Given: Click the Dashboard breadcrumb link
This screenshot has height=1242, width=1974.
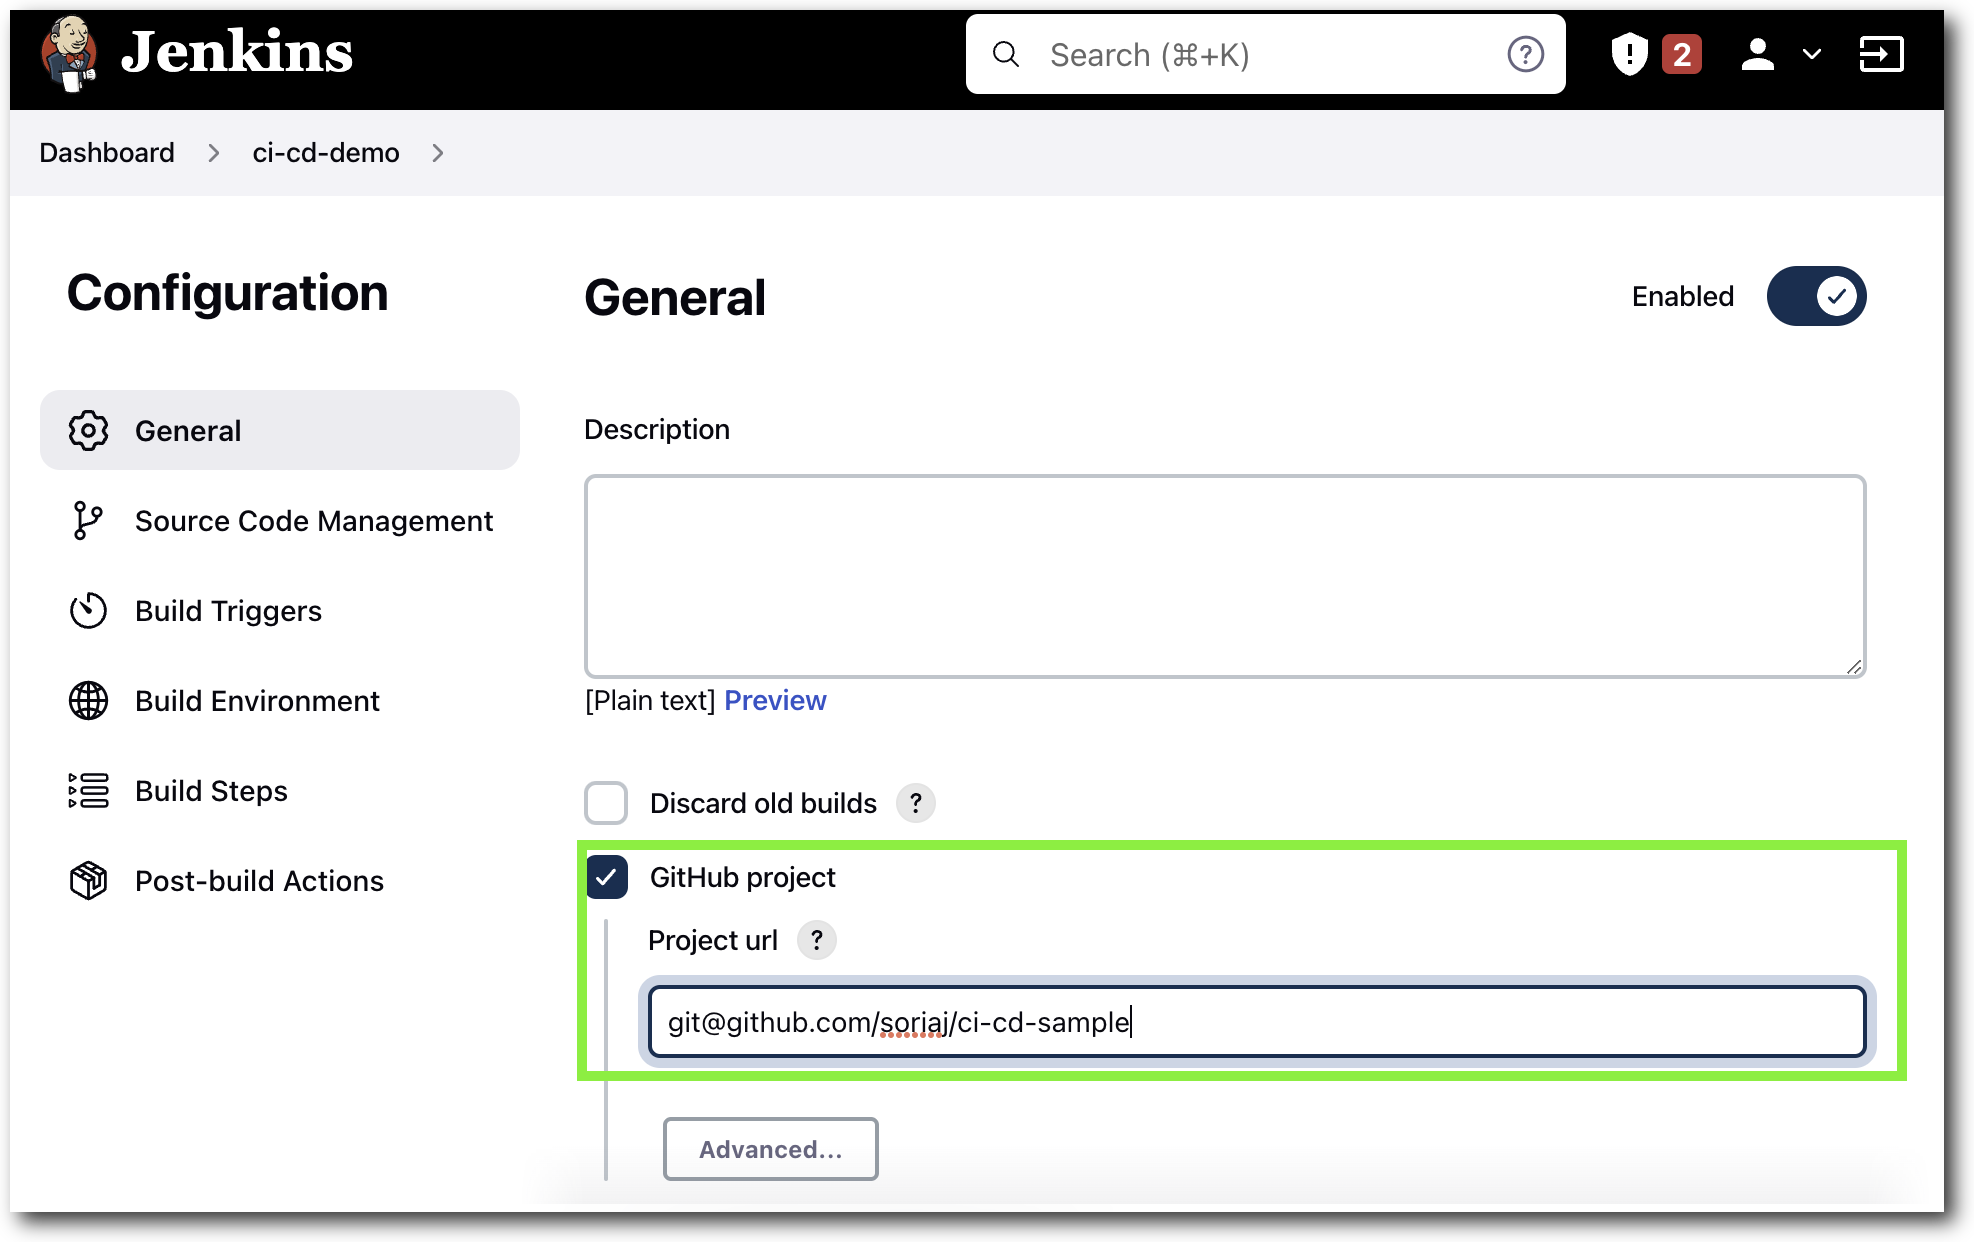Looking at the screenshot, I should point(106,150).
